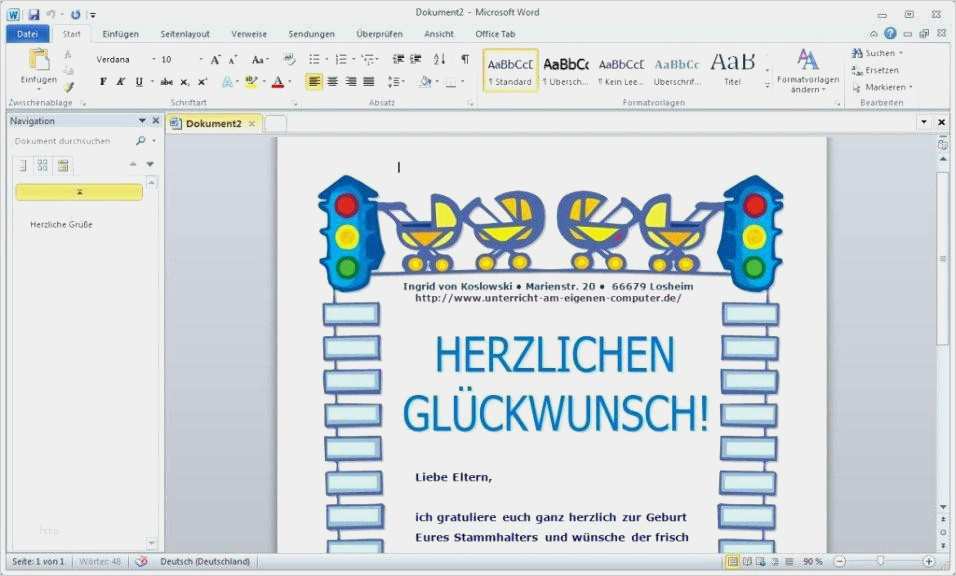Apply strikethrough to selected text
Image resolution: width=956 pixels, height=576 pixels.
(x=165, y=81)
